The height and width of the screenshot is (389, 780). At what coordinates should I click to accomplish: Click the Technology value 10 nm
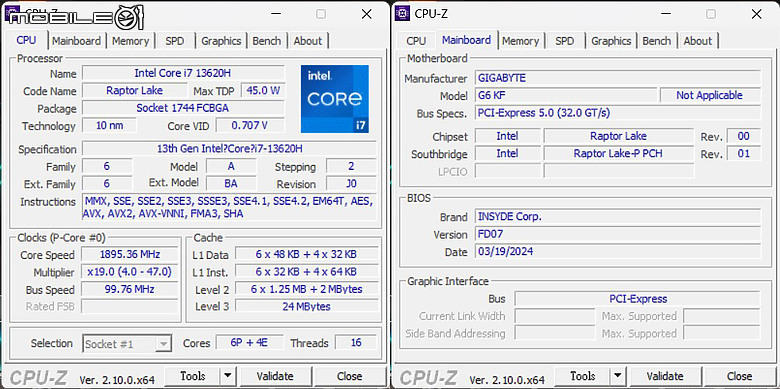click(109, 125)
